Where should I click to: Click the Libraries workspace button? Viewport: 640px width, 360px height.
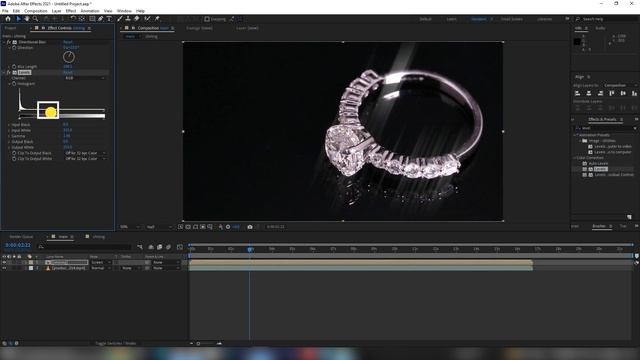[544, 19]
